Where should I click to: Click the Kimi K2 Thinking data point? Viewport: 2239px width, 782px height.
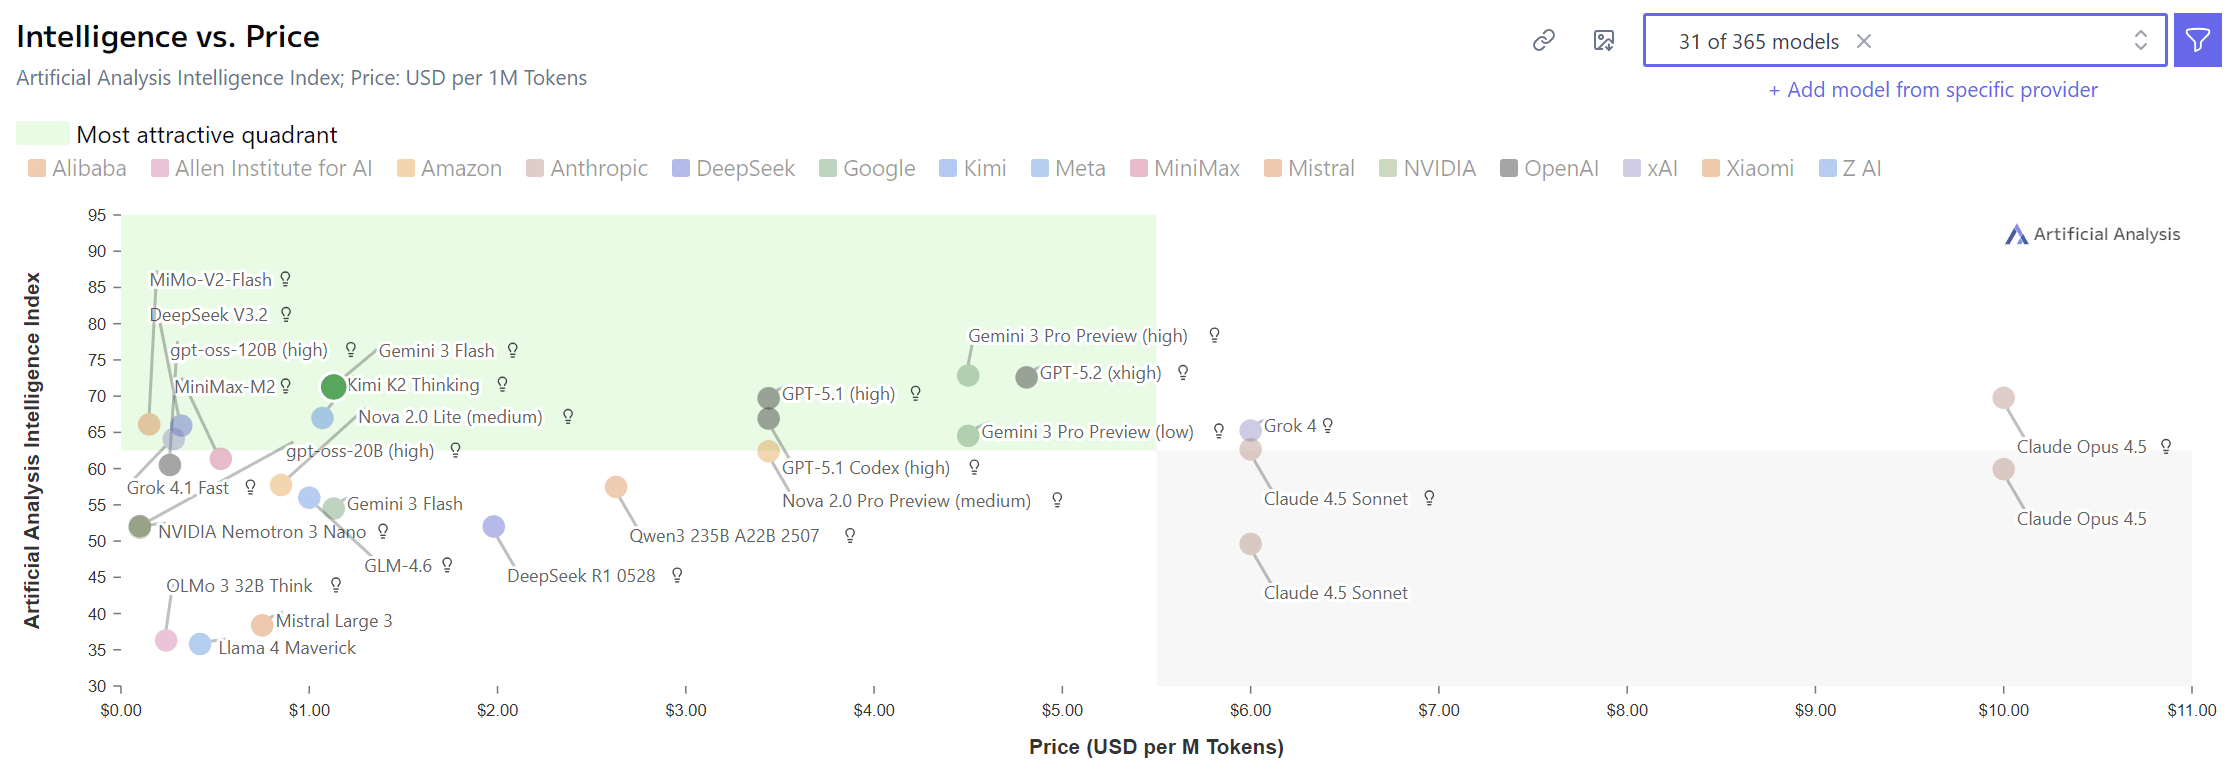[334, 386]
